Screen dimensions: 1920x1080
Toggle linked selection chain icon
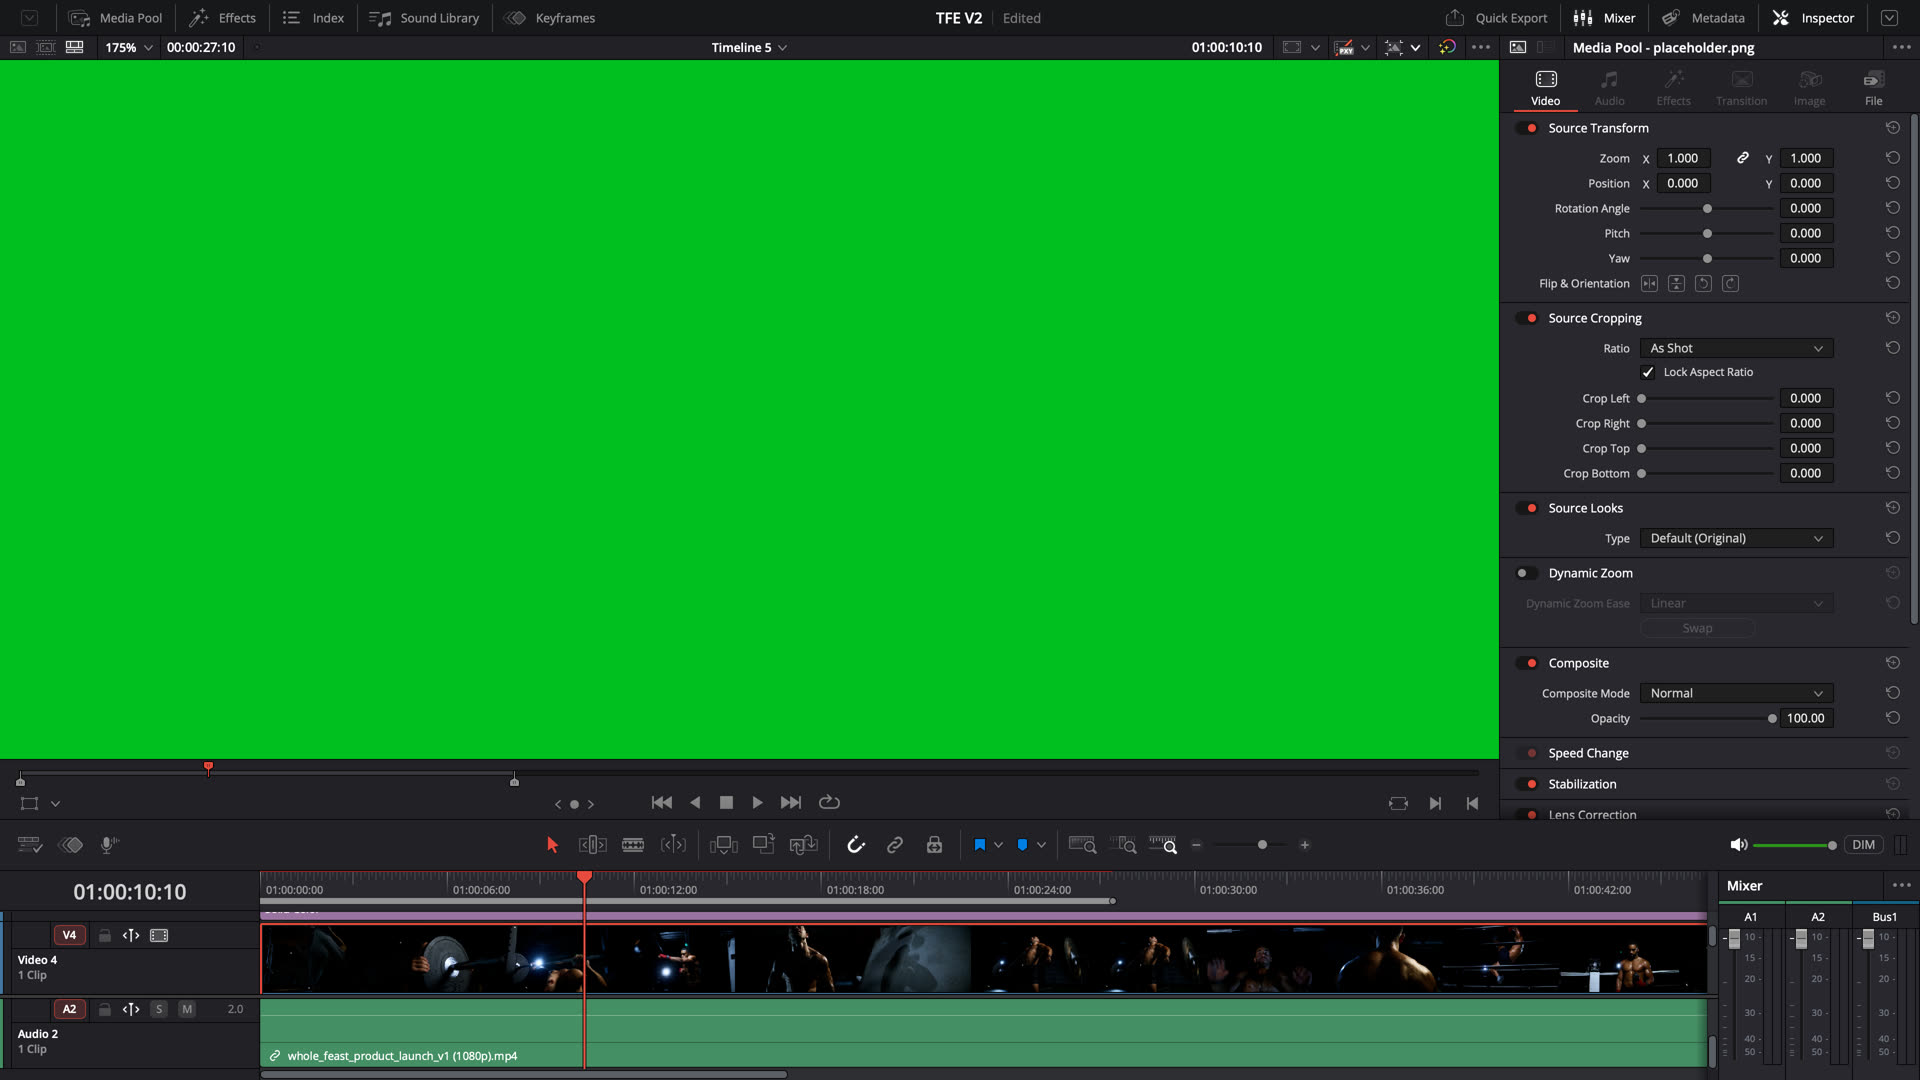tap(895, 845)
